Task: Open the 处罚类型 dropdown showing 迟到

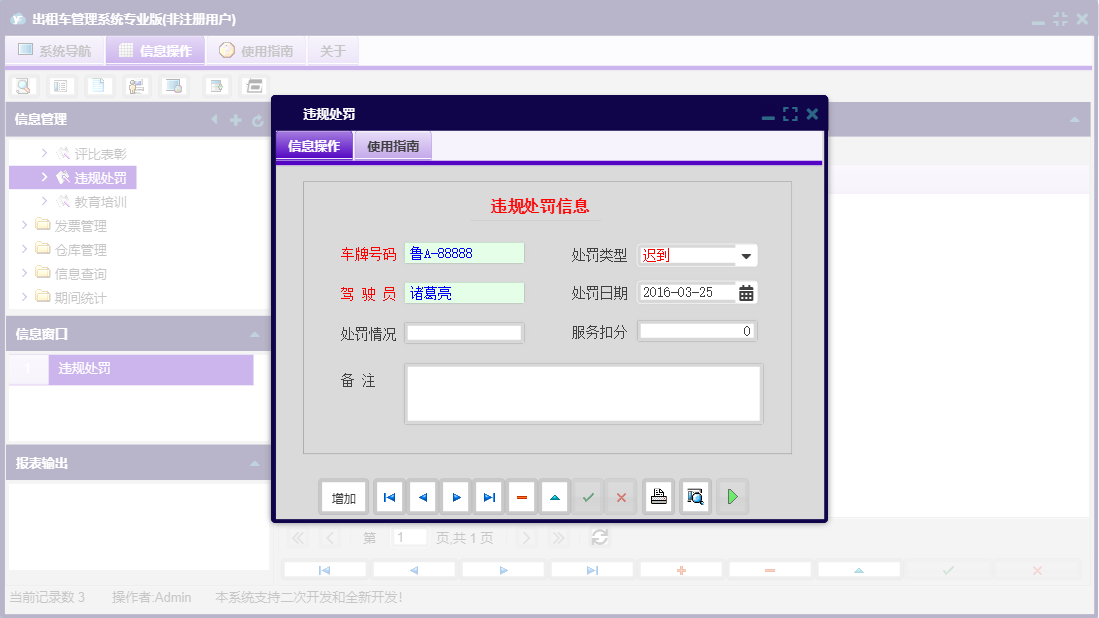Action: click(746, 255)
